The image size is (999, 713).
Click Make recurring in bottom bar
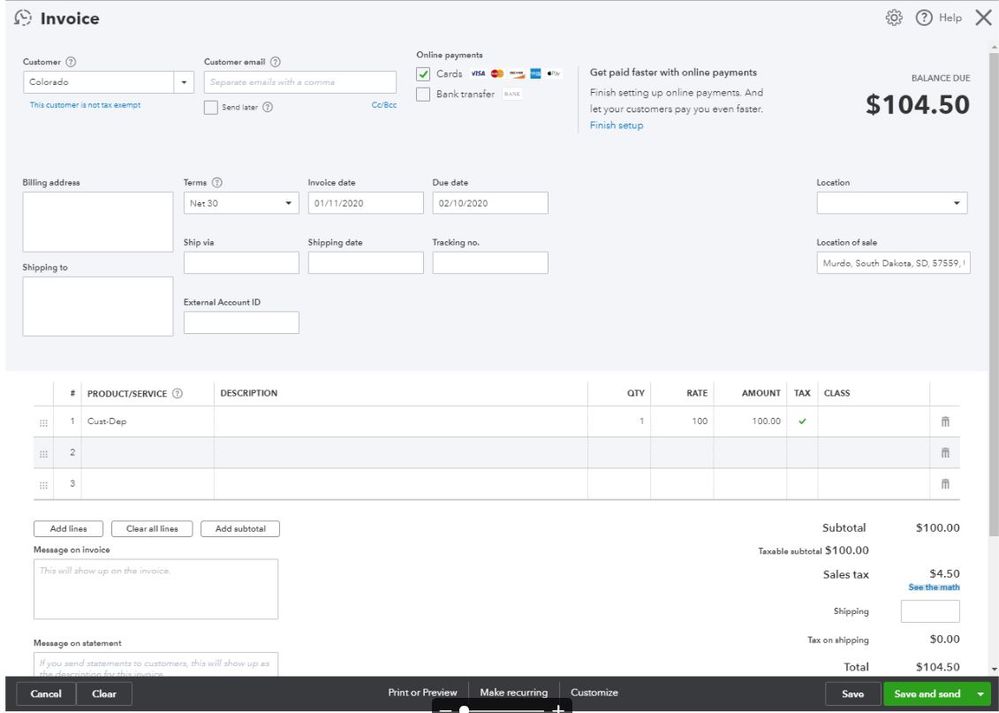514,693
